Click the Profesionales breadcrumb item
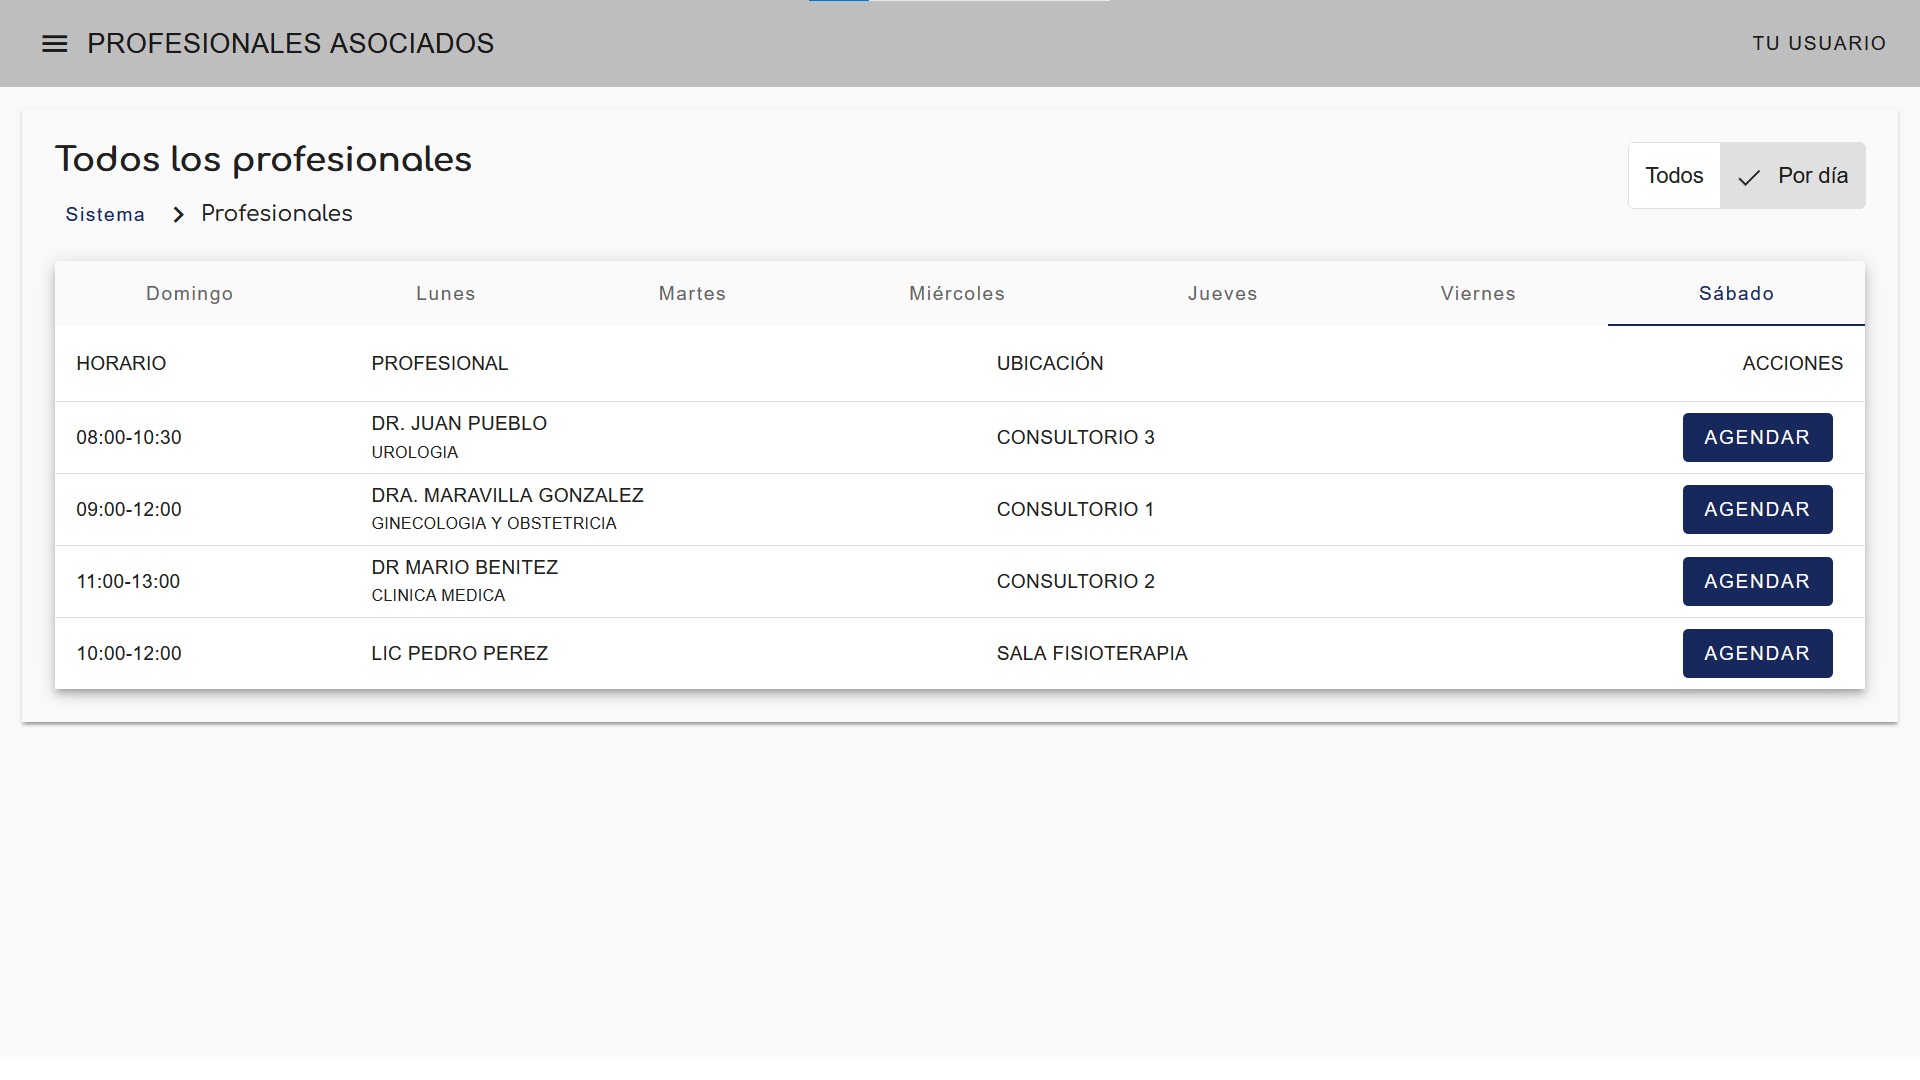Viewport: 1920px width, 1080px height. pyautogui.click(x=277, y=214)
